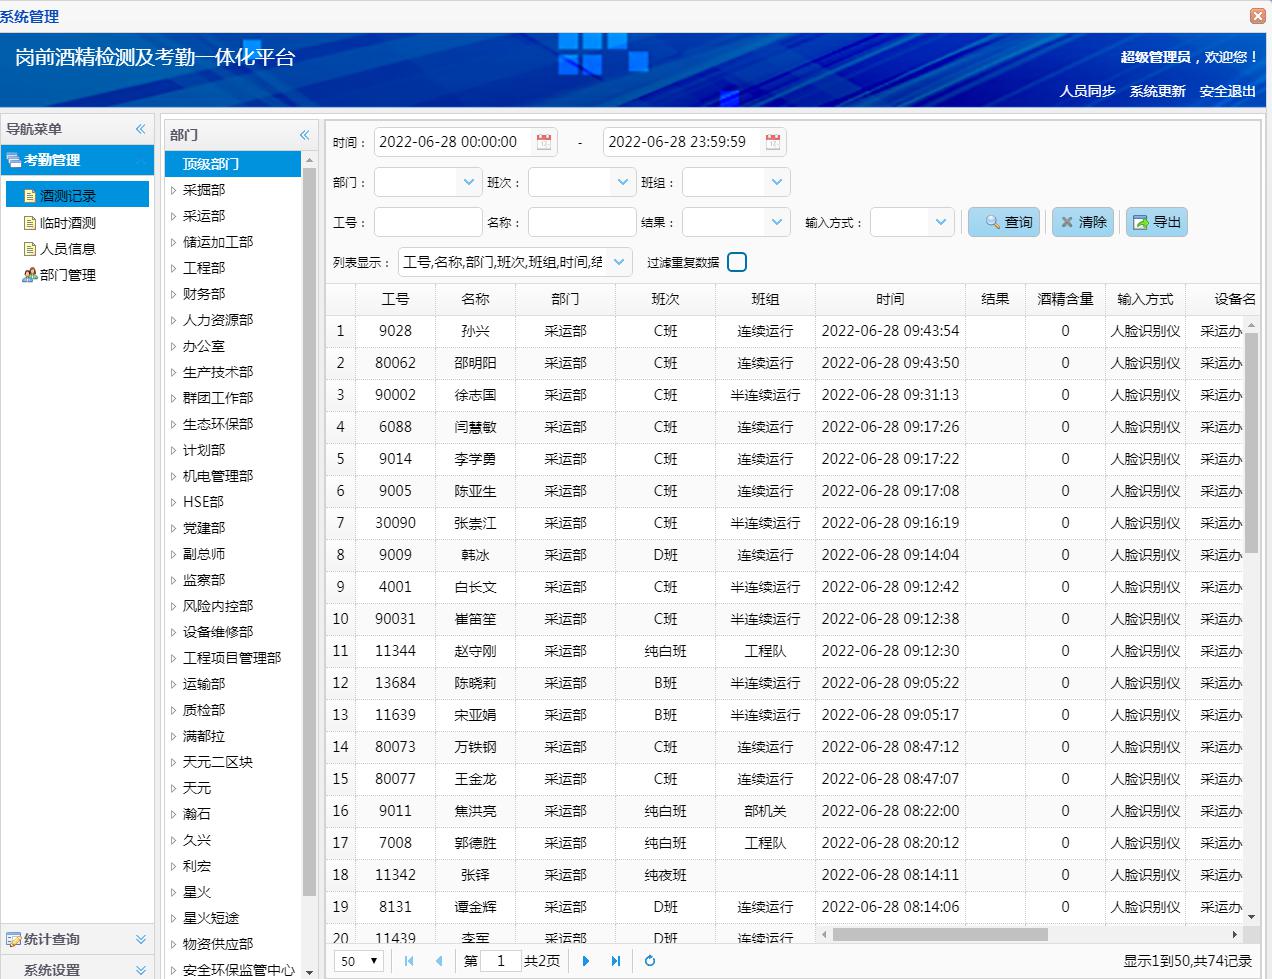Click the 系统管理 menu at top left

30,16
